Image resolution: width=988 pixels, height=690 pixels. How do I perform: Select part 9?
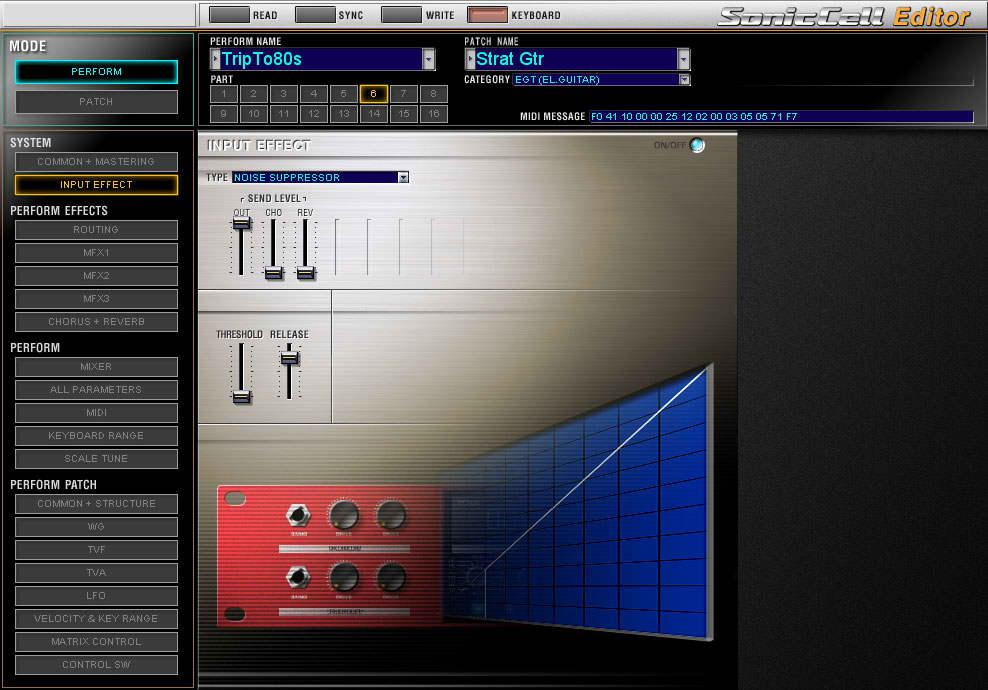[224, 114]
